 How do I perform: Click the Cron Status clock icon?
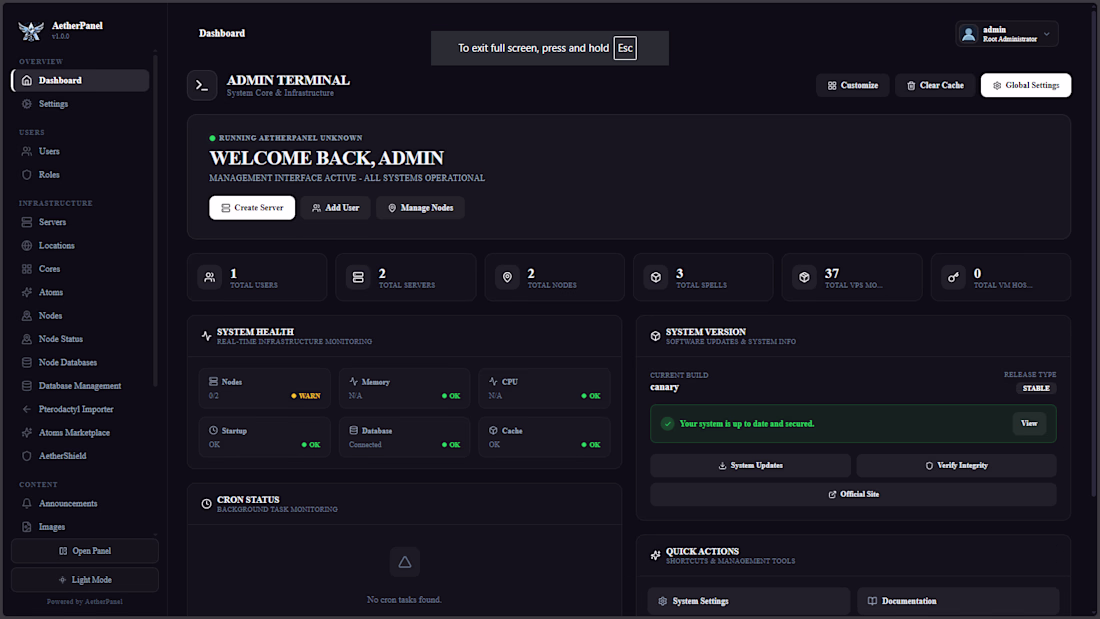click(206, 504)
